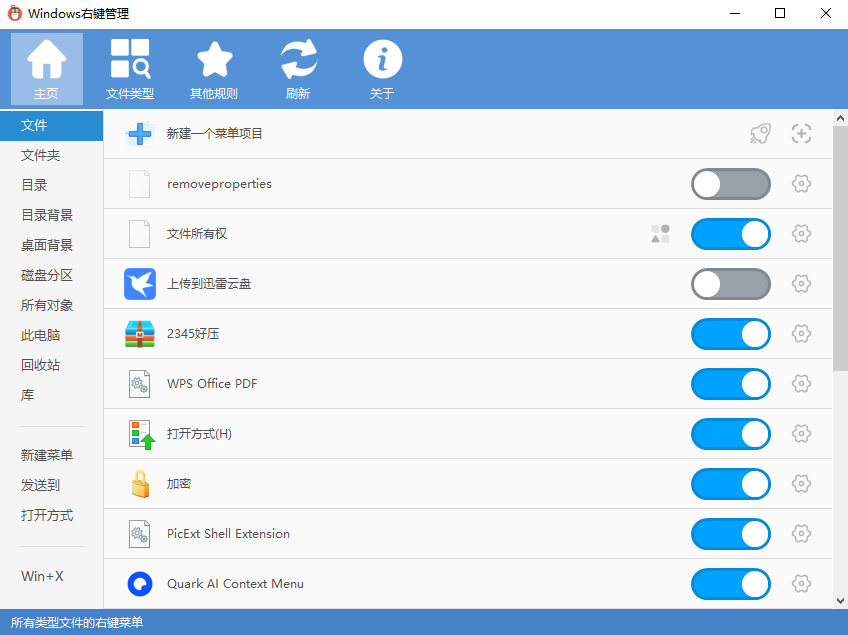Click the removeproperties item name
This screenshot has width=848, height=635.
(x=219, y=184)
